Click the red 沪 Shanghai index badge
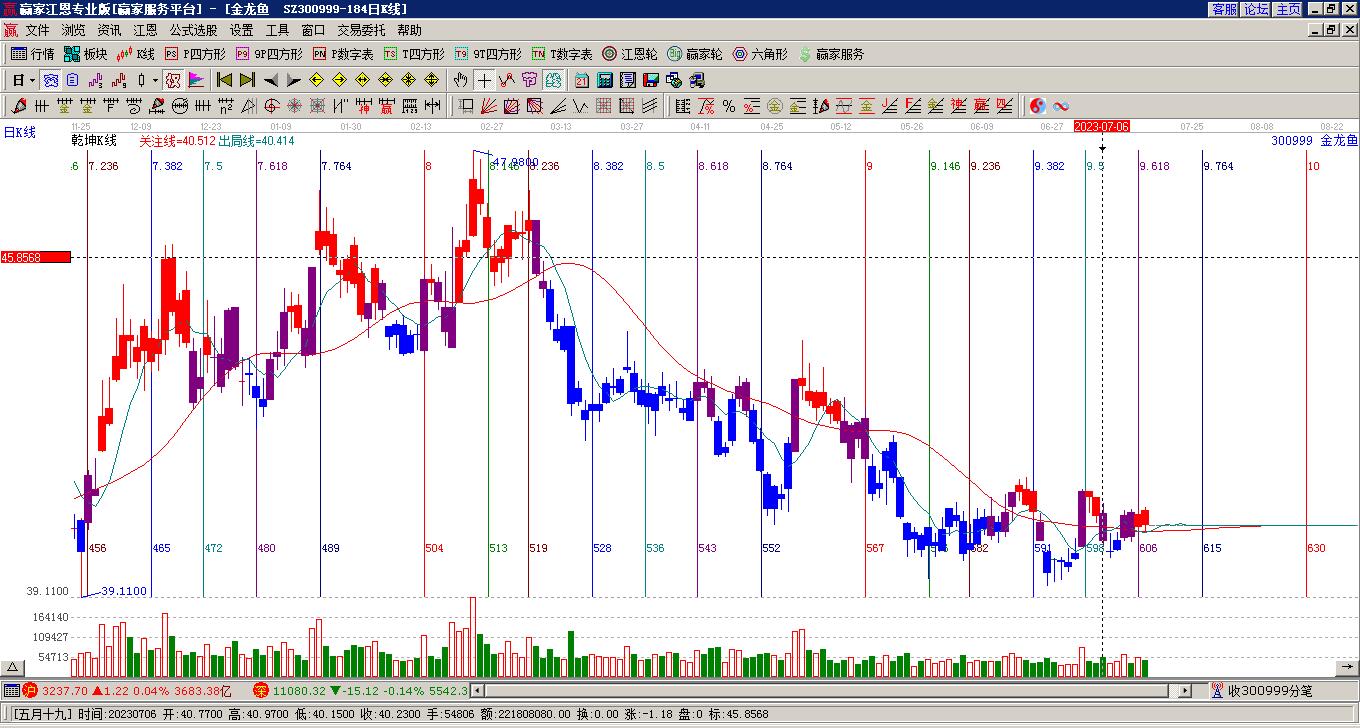This screenshot has height=728, width=1360. point(30,691)
